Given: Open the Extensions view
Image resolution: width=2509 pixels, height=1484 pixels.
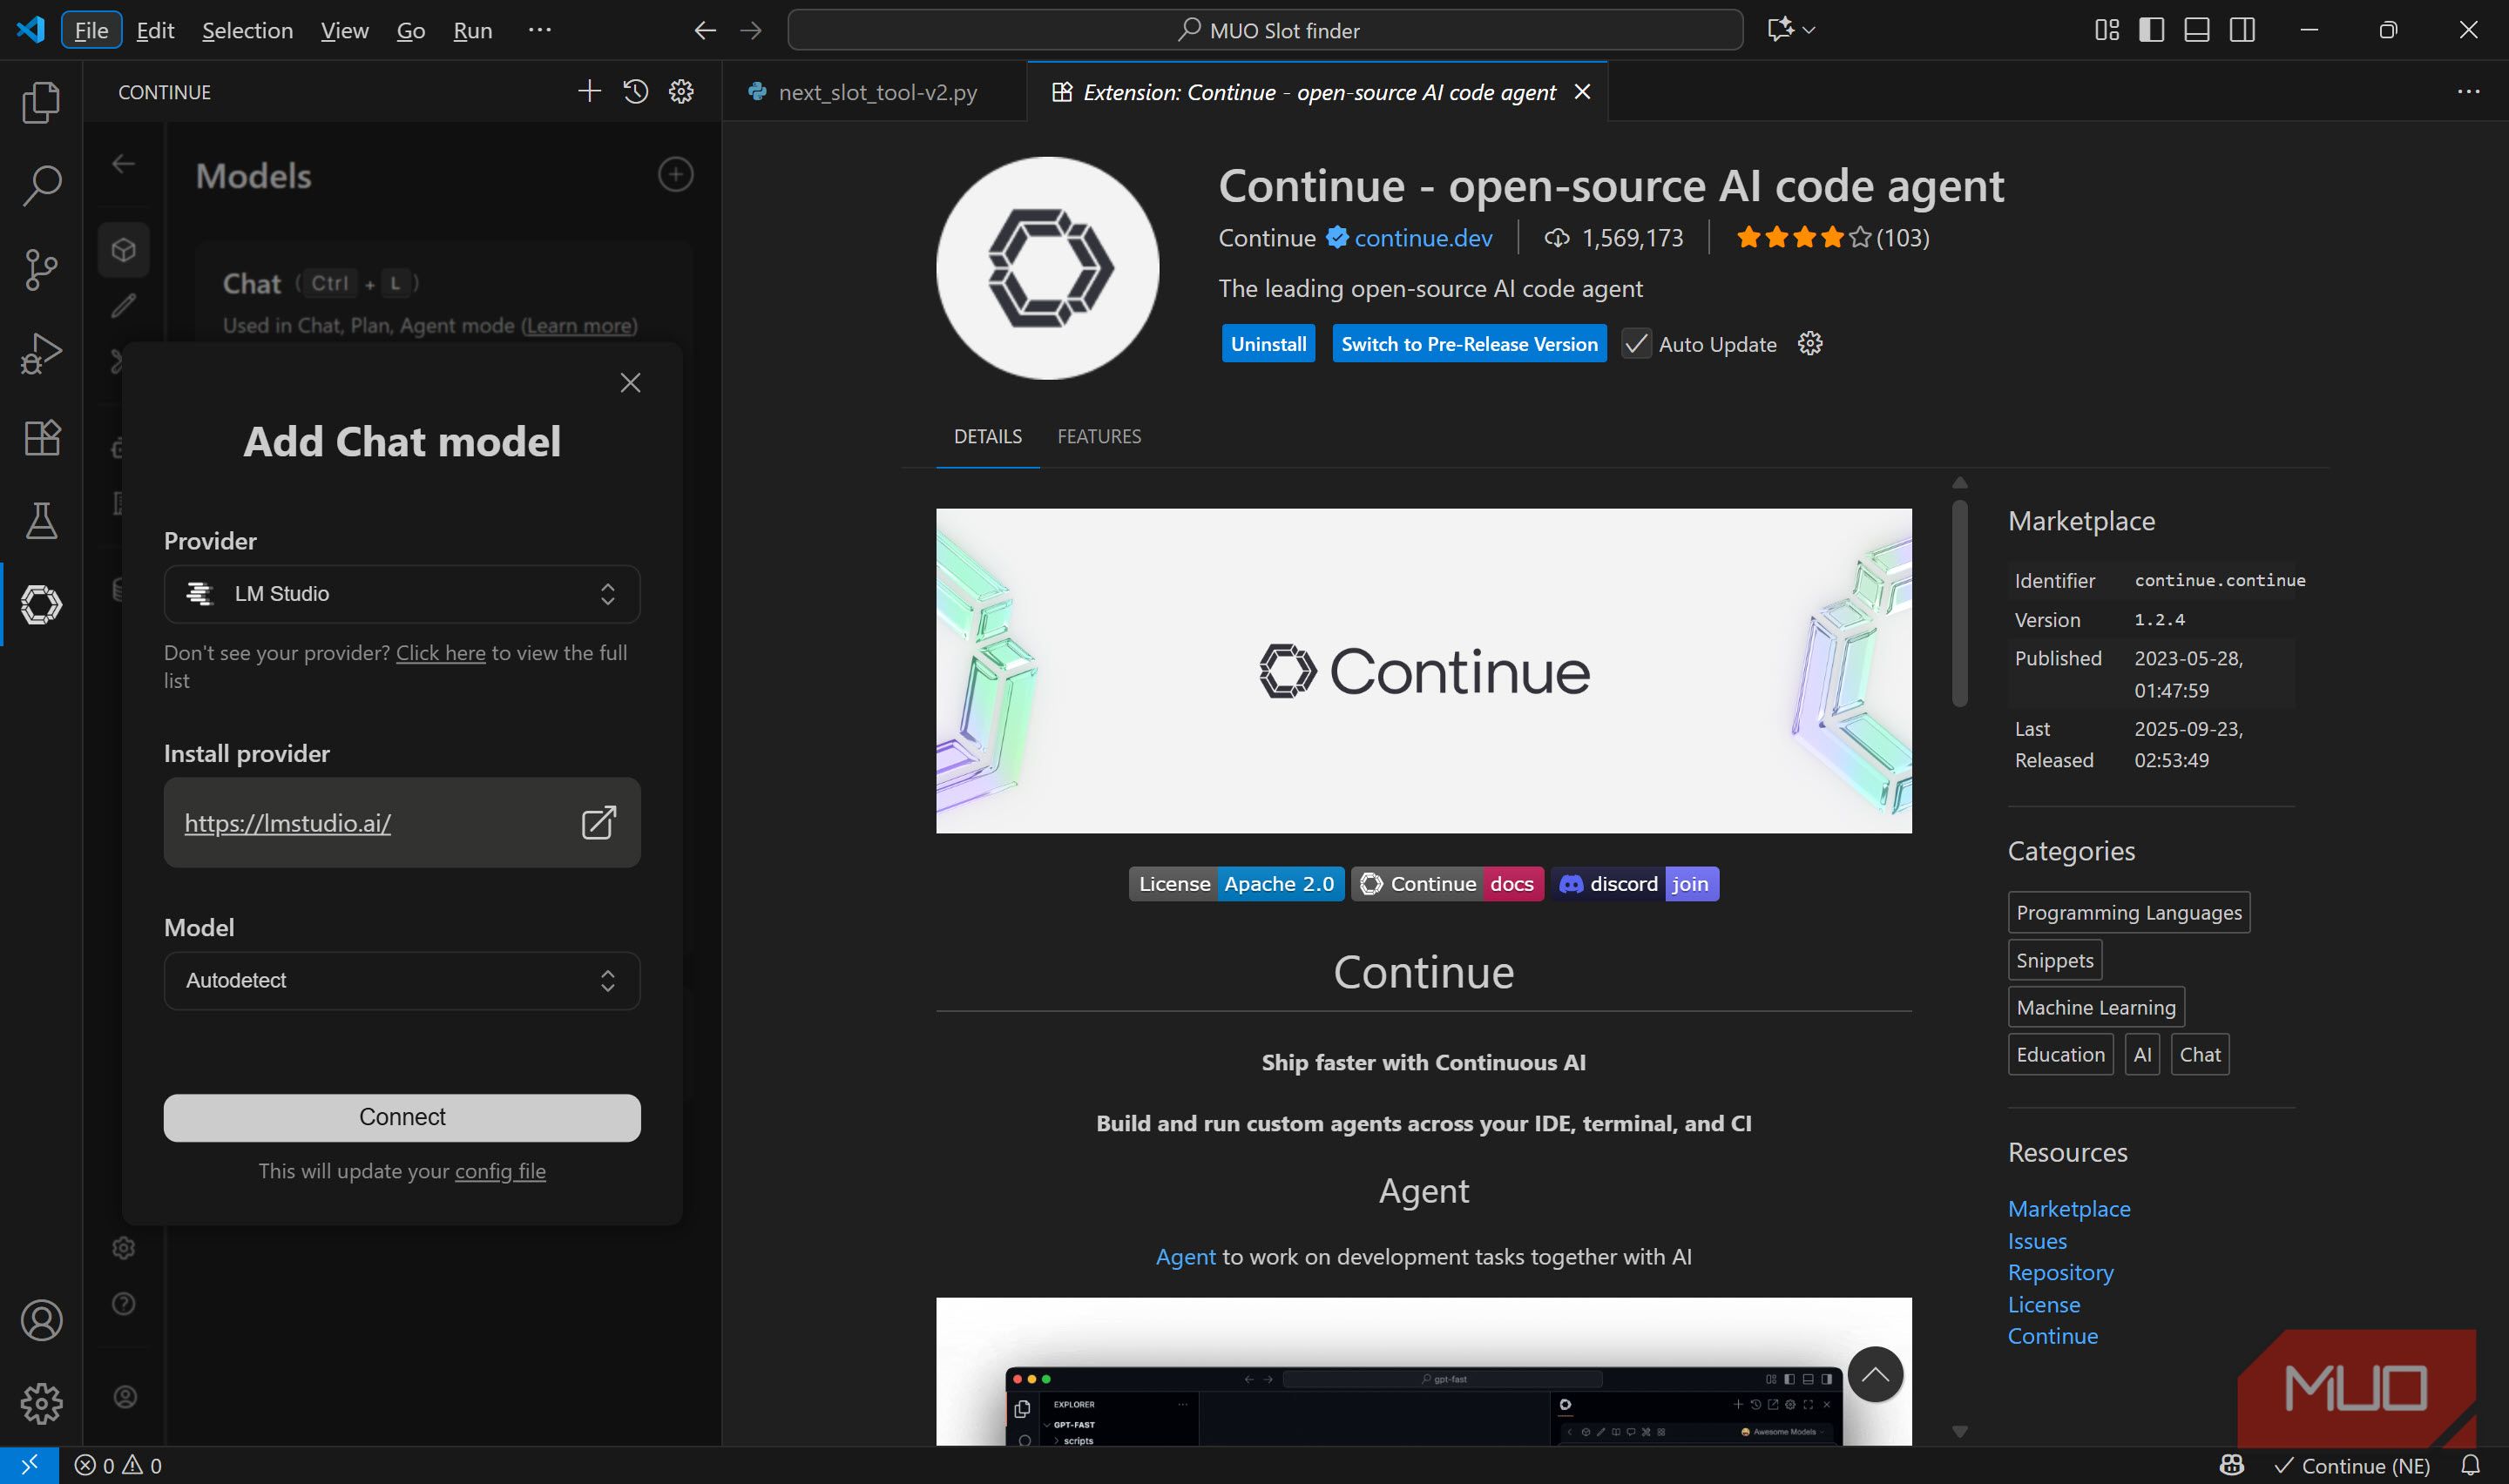Looking at the screenshot, I should pyautogui.click(x=41, y=437).
